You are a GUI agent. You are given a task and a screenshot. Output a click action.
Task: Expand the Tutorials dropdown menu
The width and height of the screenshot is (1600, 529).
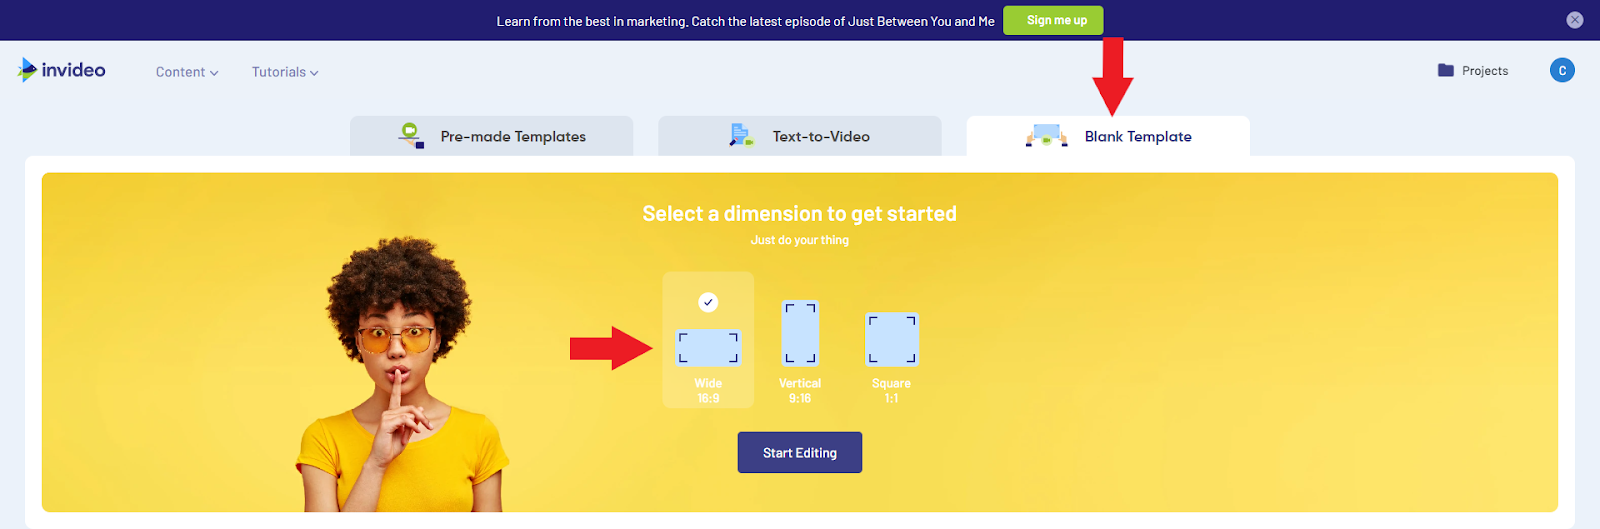click(x=285, y=72)
